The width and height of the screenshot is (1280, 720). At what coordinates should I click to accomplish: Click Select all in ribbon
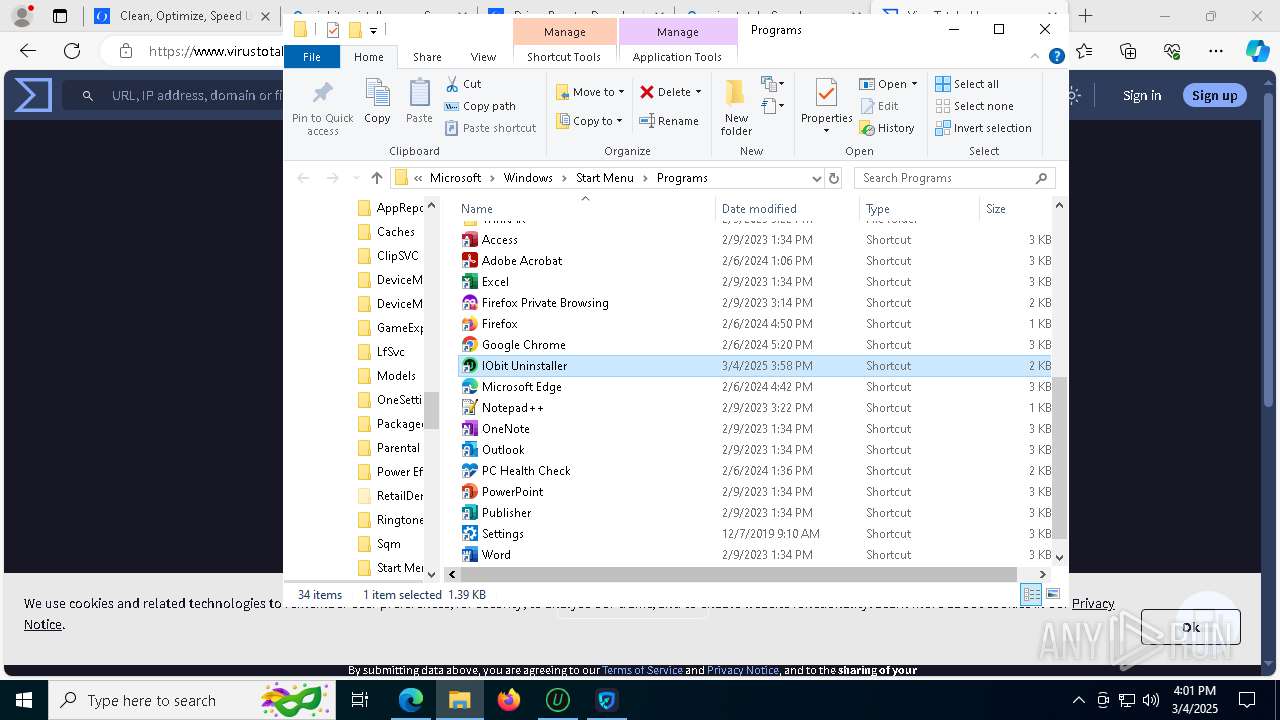tap(967, 84)
